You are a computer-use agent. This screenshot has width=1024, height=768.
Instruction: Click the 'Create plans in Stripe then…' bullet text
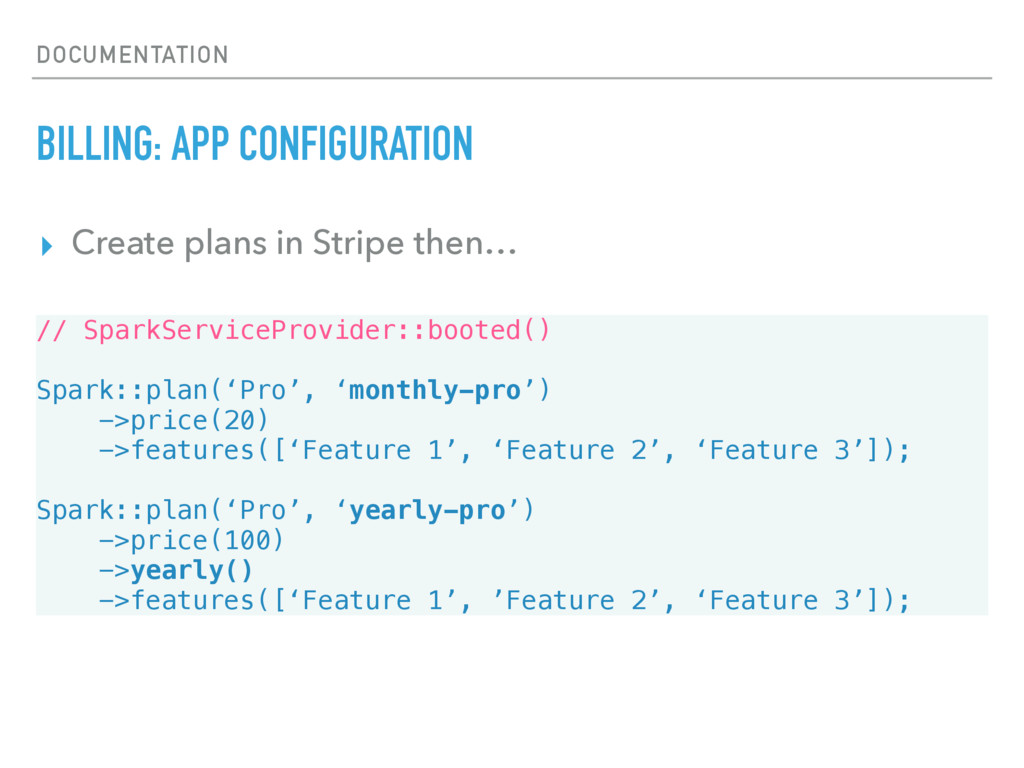(294, 244)
